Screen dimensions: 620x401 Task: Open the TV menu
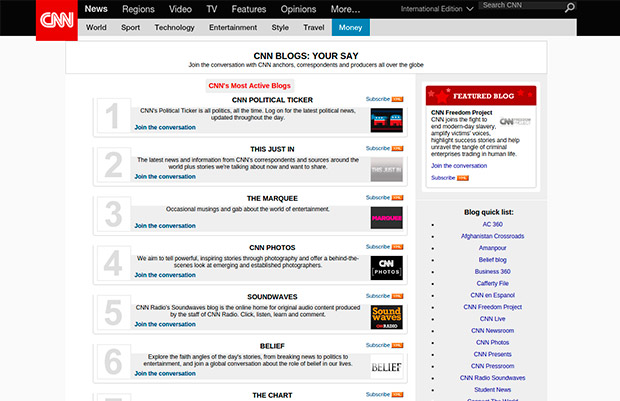click(x=212, y=9)
